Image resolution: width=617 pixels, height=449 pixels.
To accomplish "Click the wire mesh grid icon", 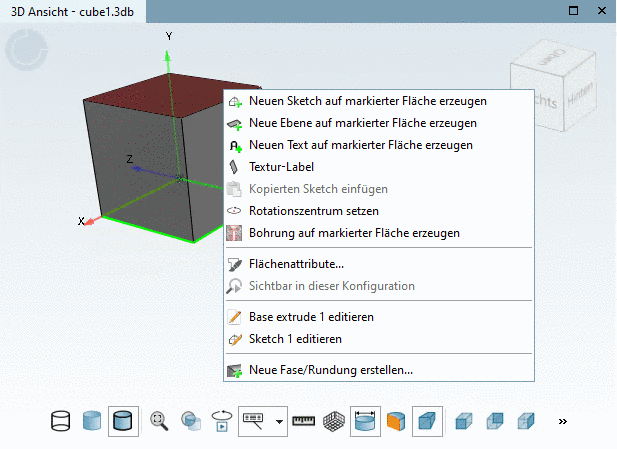I will click(334, 421).
